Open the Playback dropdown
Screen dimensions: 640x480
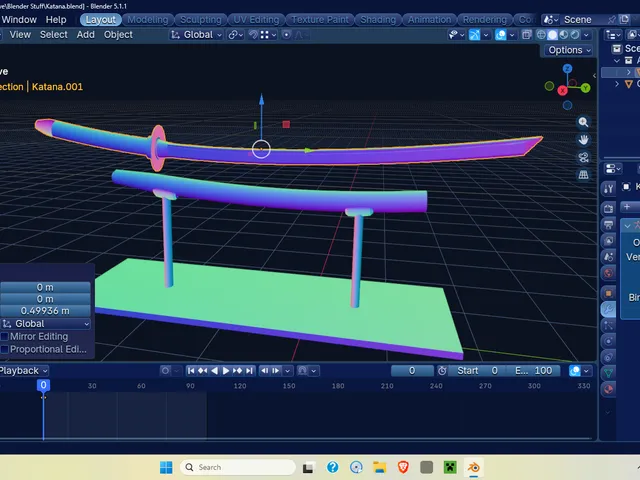24,371
